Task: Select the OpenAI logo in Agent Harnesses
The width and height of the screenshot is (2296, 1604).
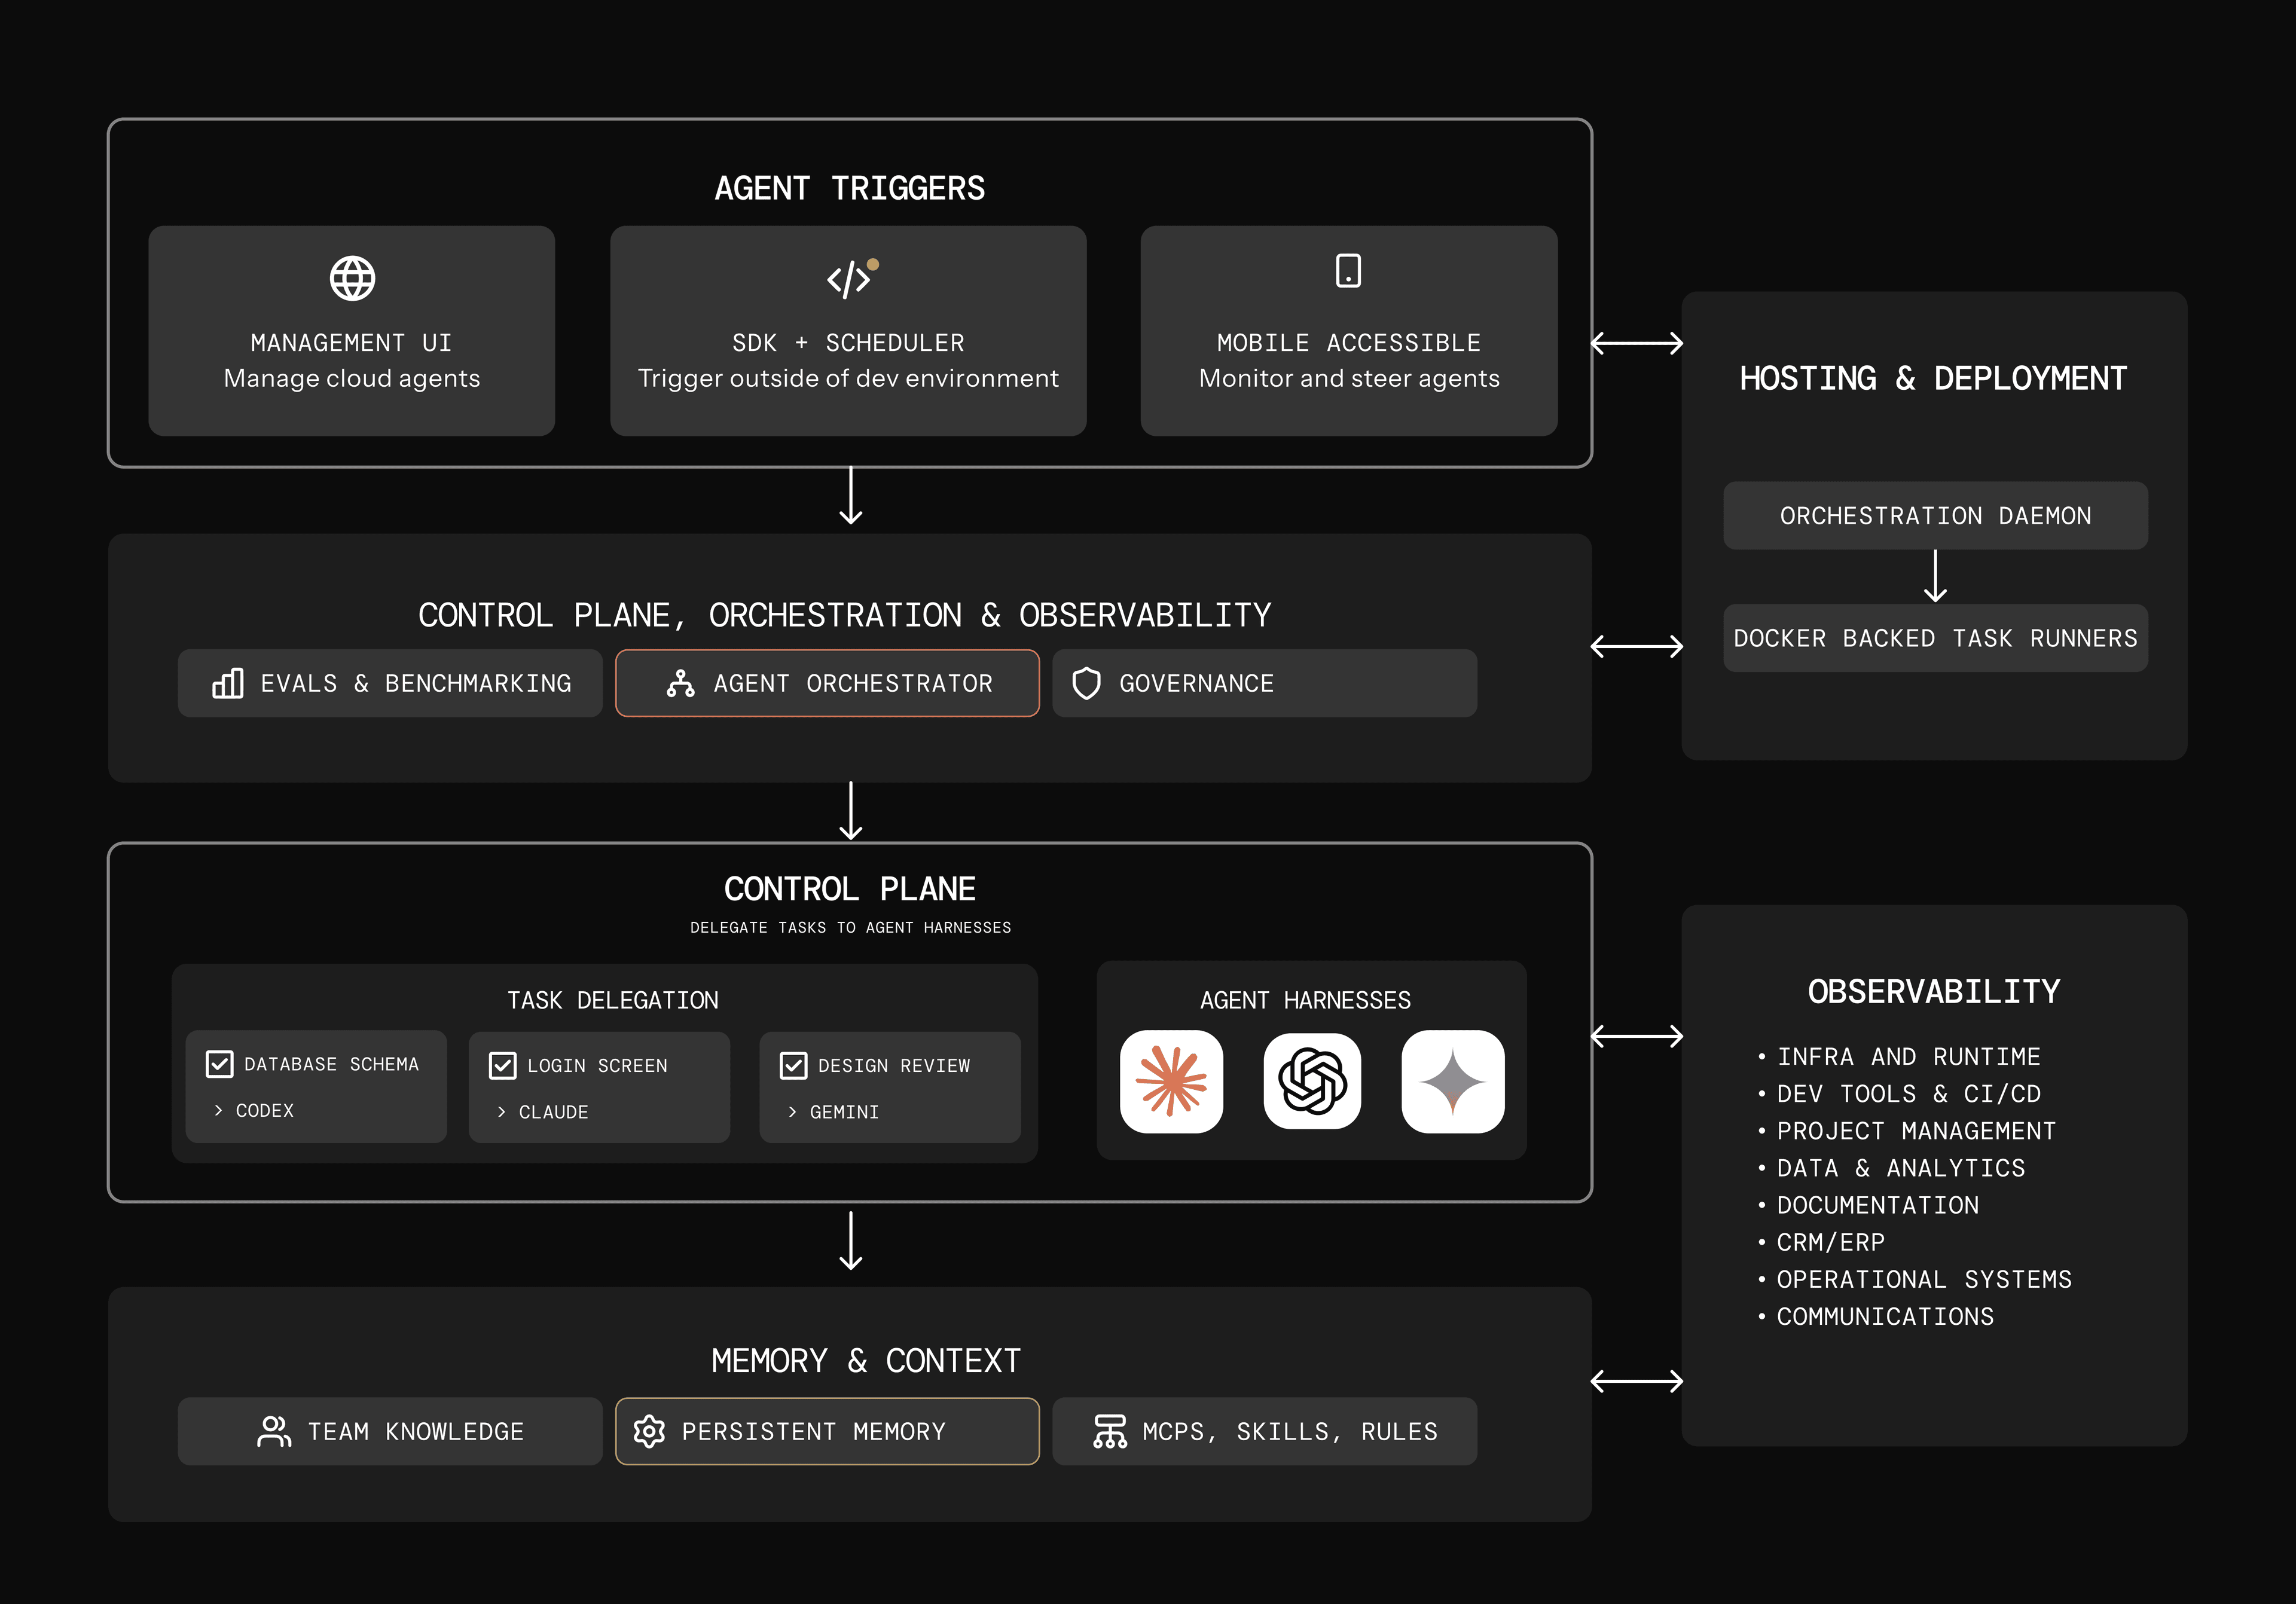Action: [1311, 1082]
